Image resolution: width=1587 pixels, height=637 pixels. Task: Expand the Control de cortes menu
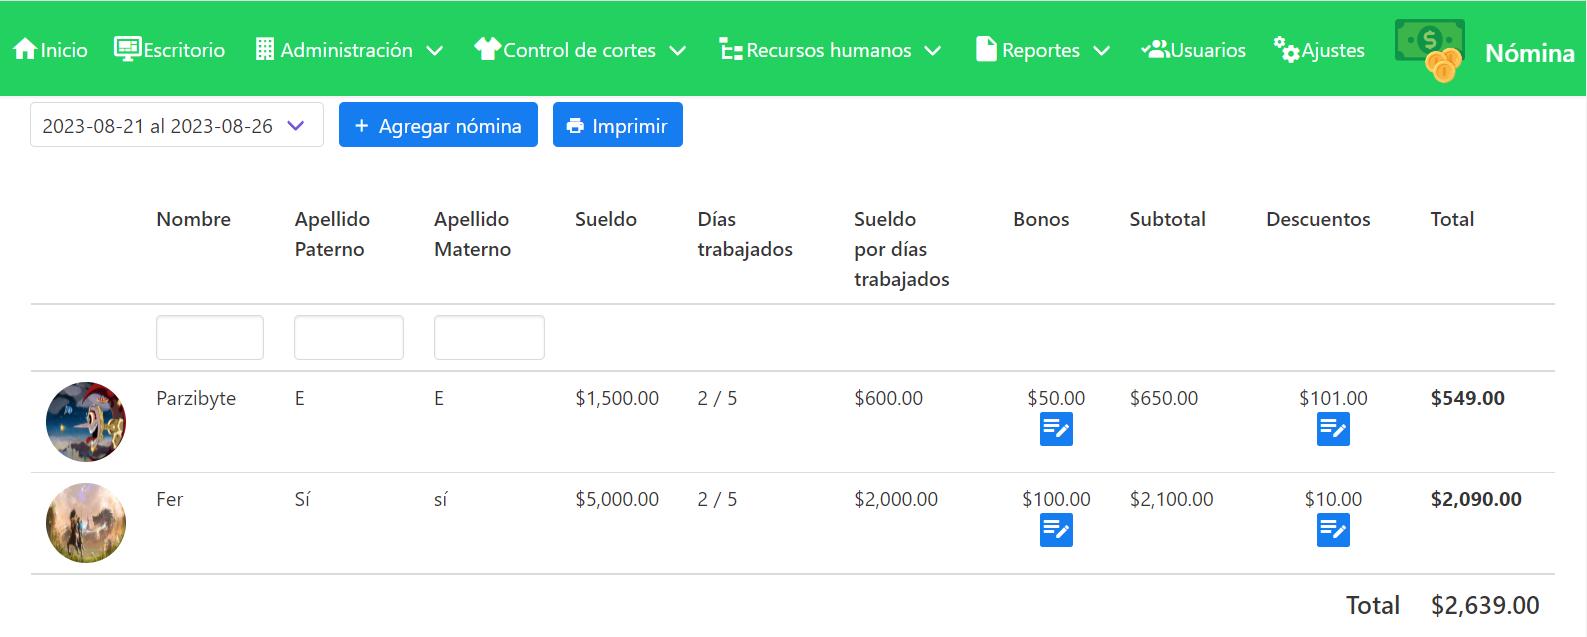tap(580, 50)
